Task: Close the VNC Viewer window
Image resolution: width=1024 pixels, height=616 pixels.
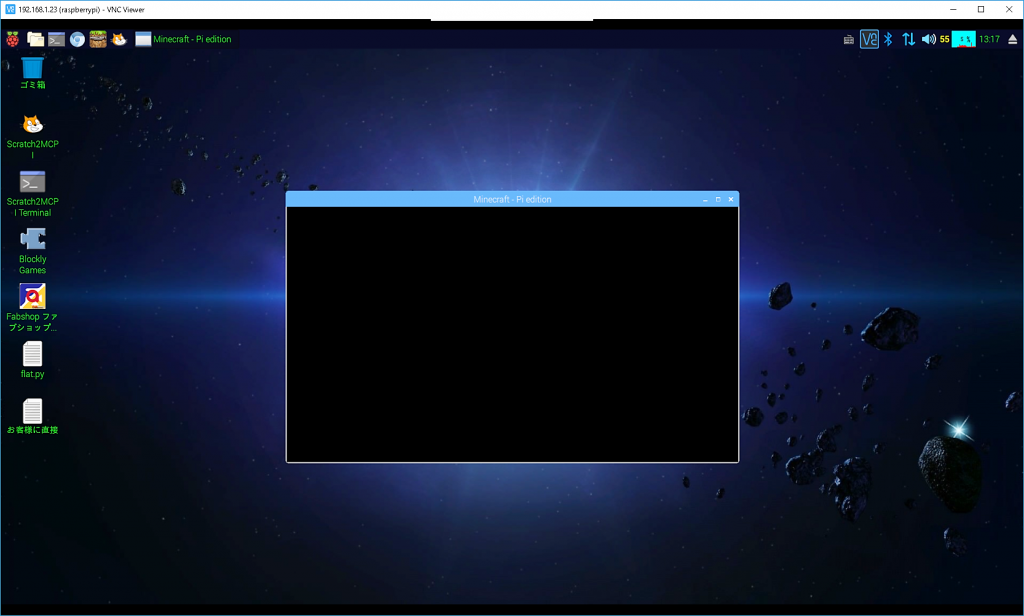Action: coord(1009,9)
